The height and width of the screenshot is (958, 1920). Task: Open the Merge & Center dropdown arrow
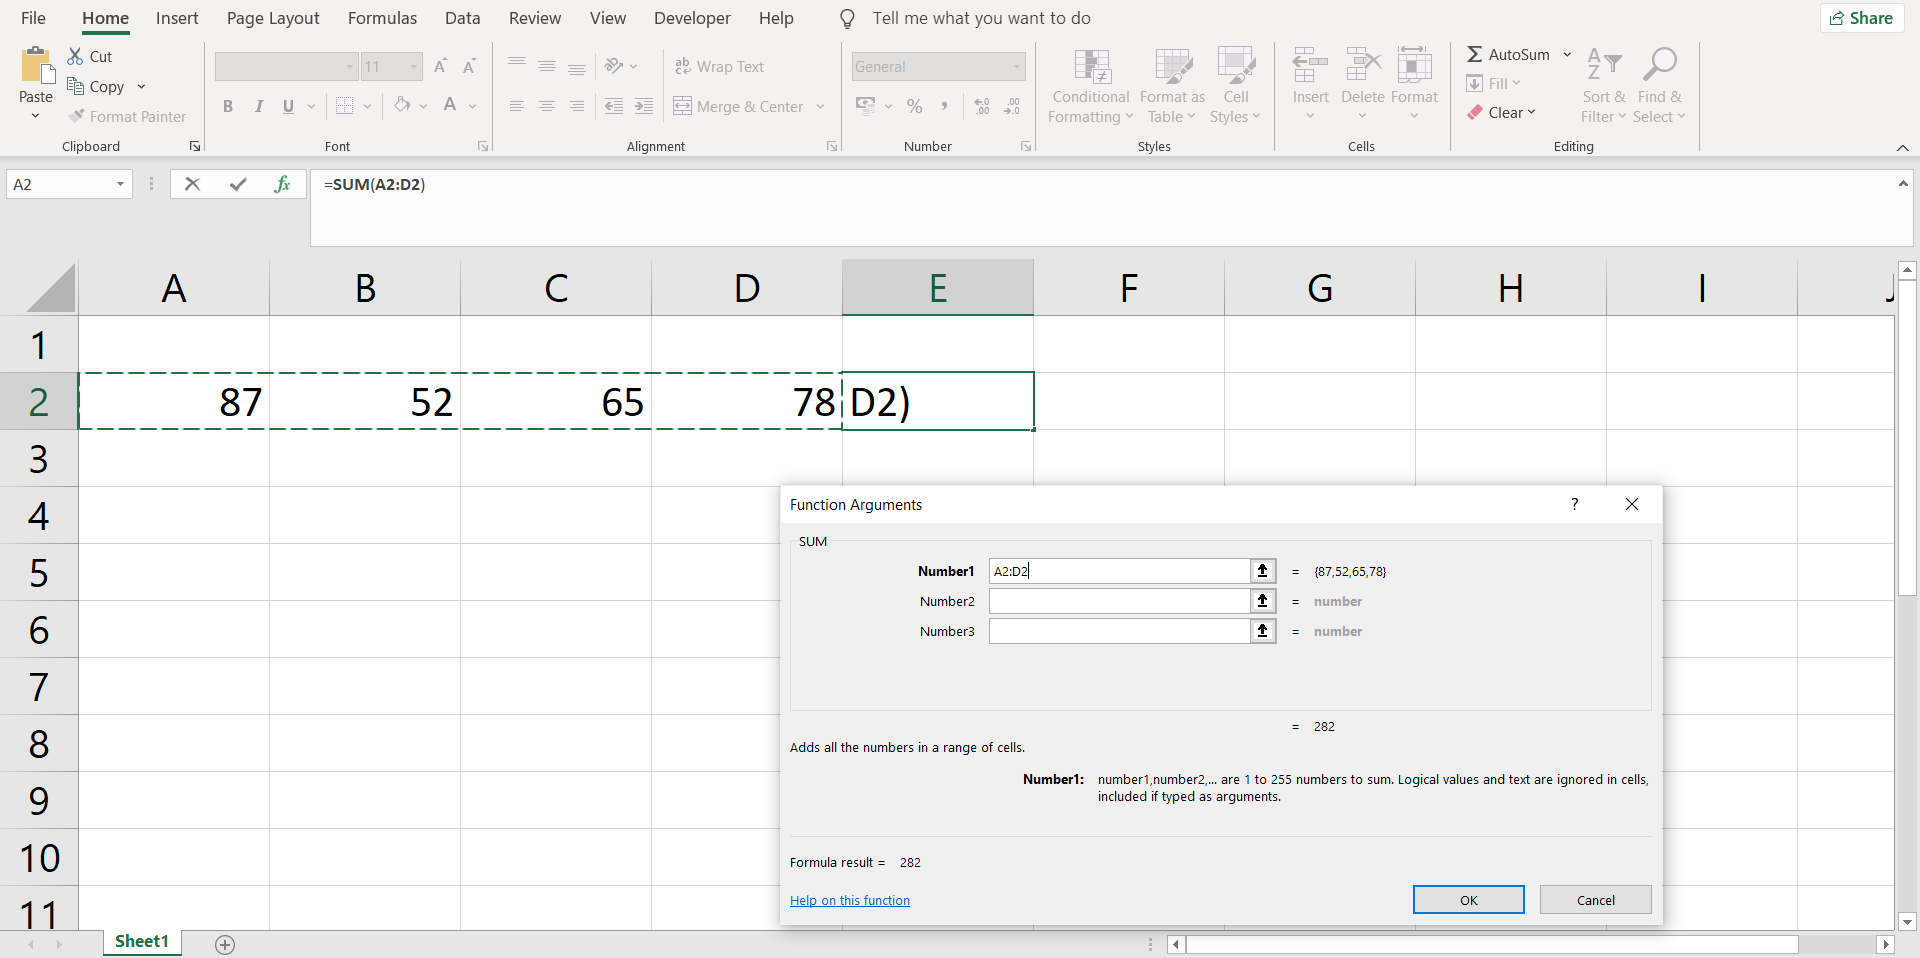pyautogui.click(x=820, y=106)
